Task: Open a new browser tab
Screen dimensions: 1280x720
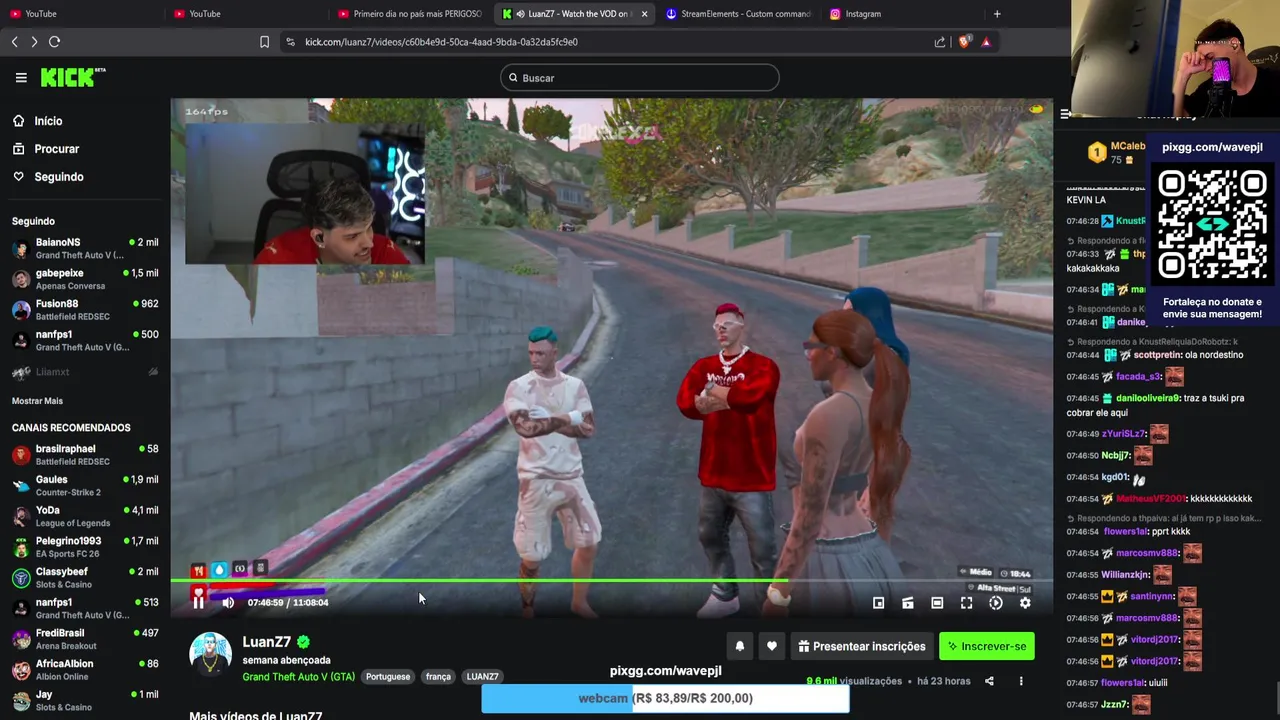Action: pos(997,14)
